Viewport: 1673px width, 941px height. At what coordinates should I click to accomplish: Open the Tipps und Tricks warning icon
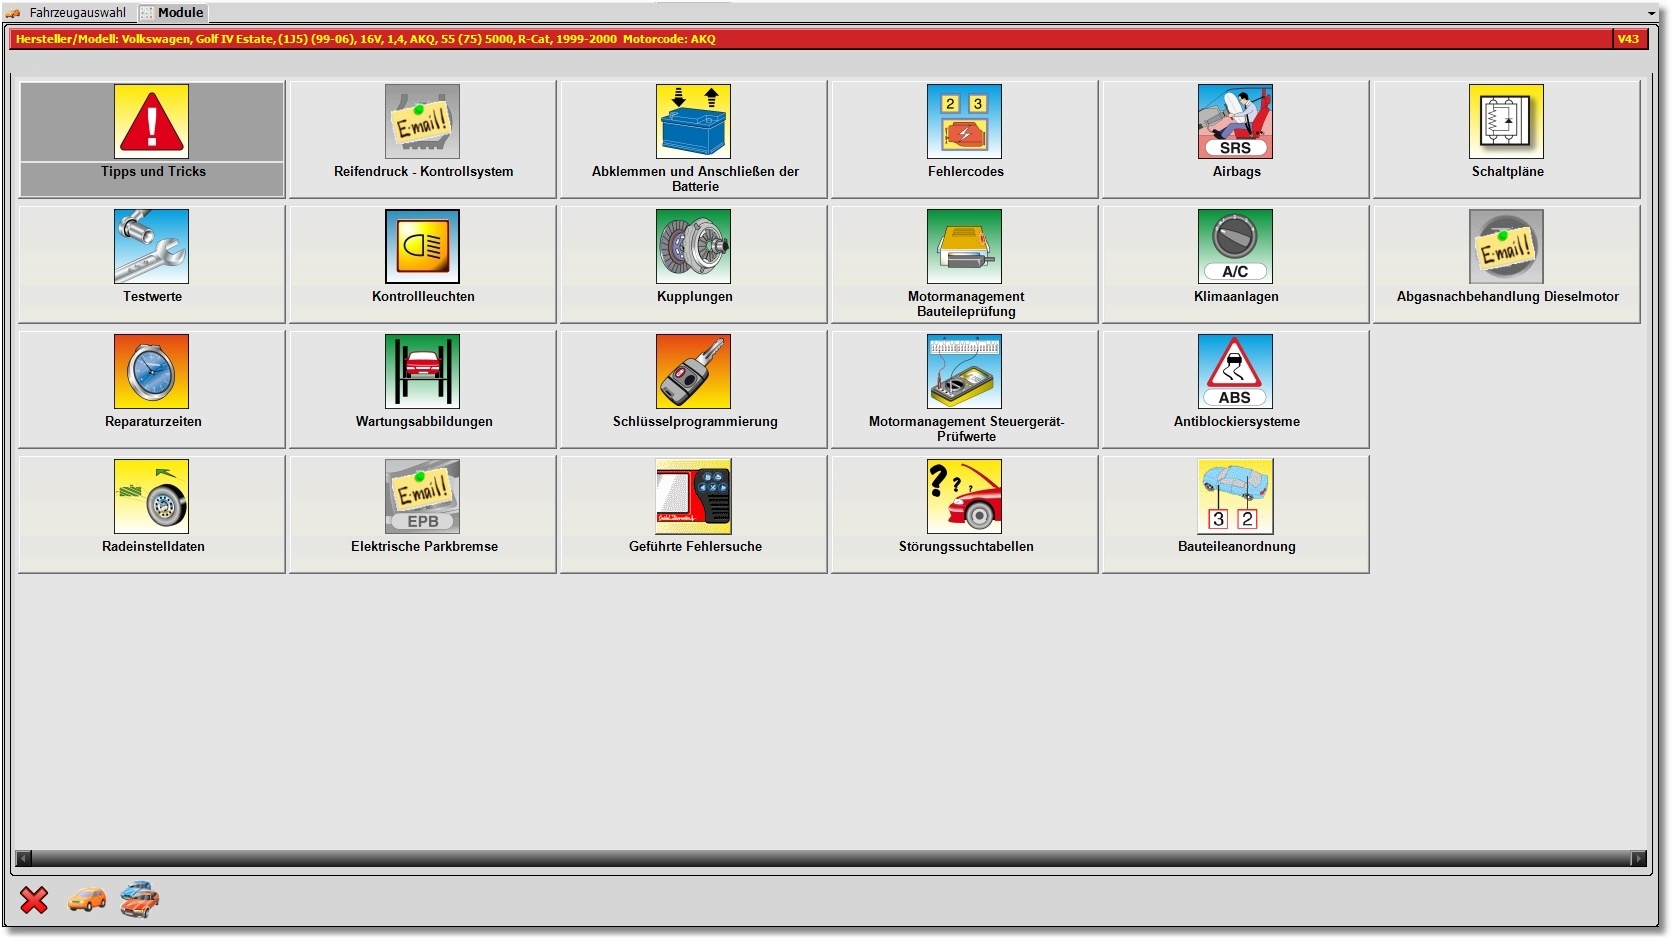point(151,121)
